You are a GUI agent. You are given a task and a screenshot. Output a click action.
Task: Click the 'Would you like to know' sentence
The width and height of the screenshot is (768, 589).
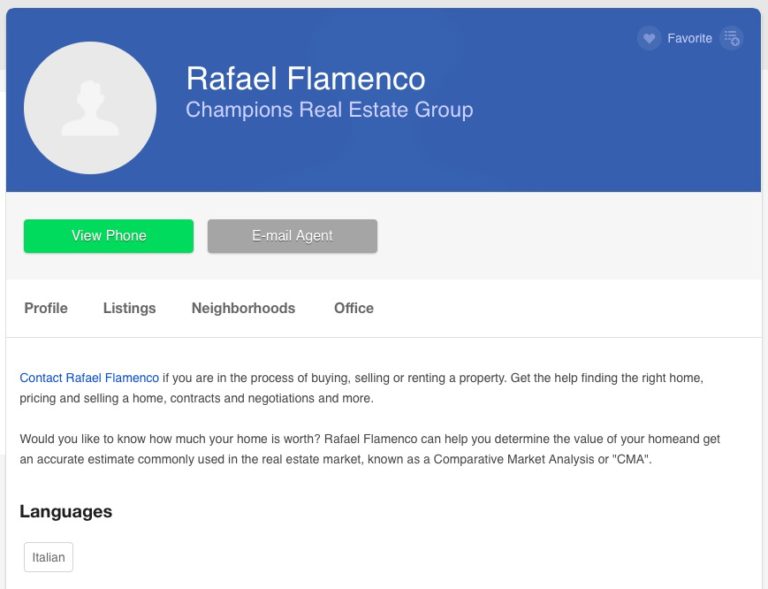tap(170, 439)
